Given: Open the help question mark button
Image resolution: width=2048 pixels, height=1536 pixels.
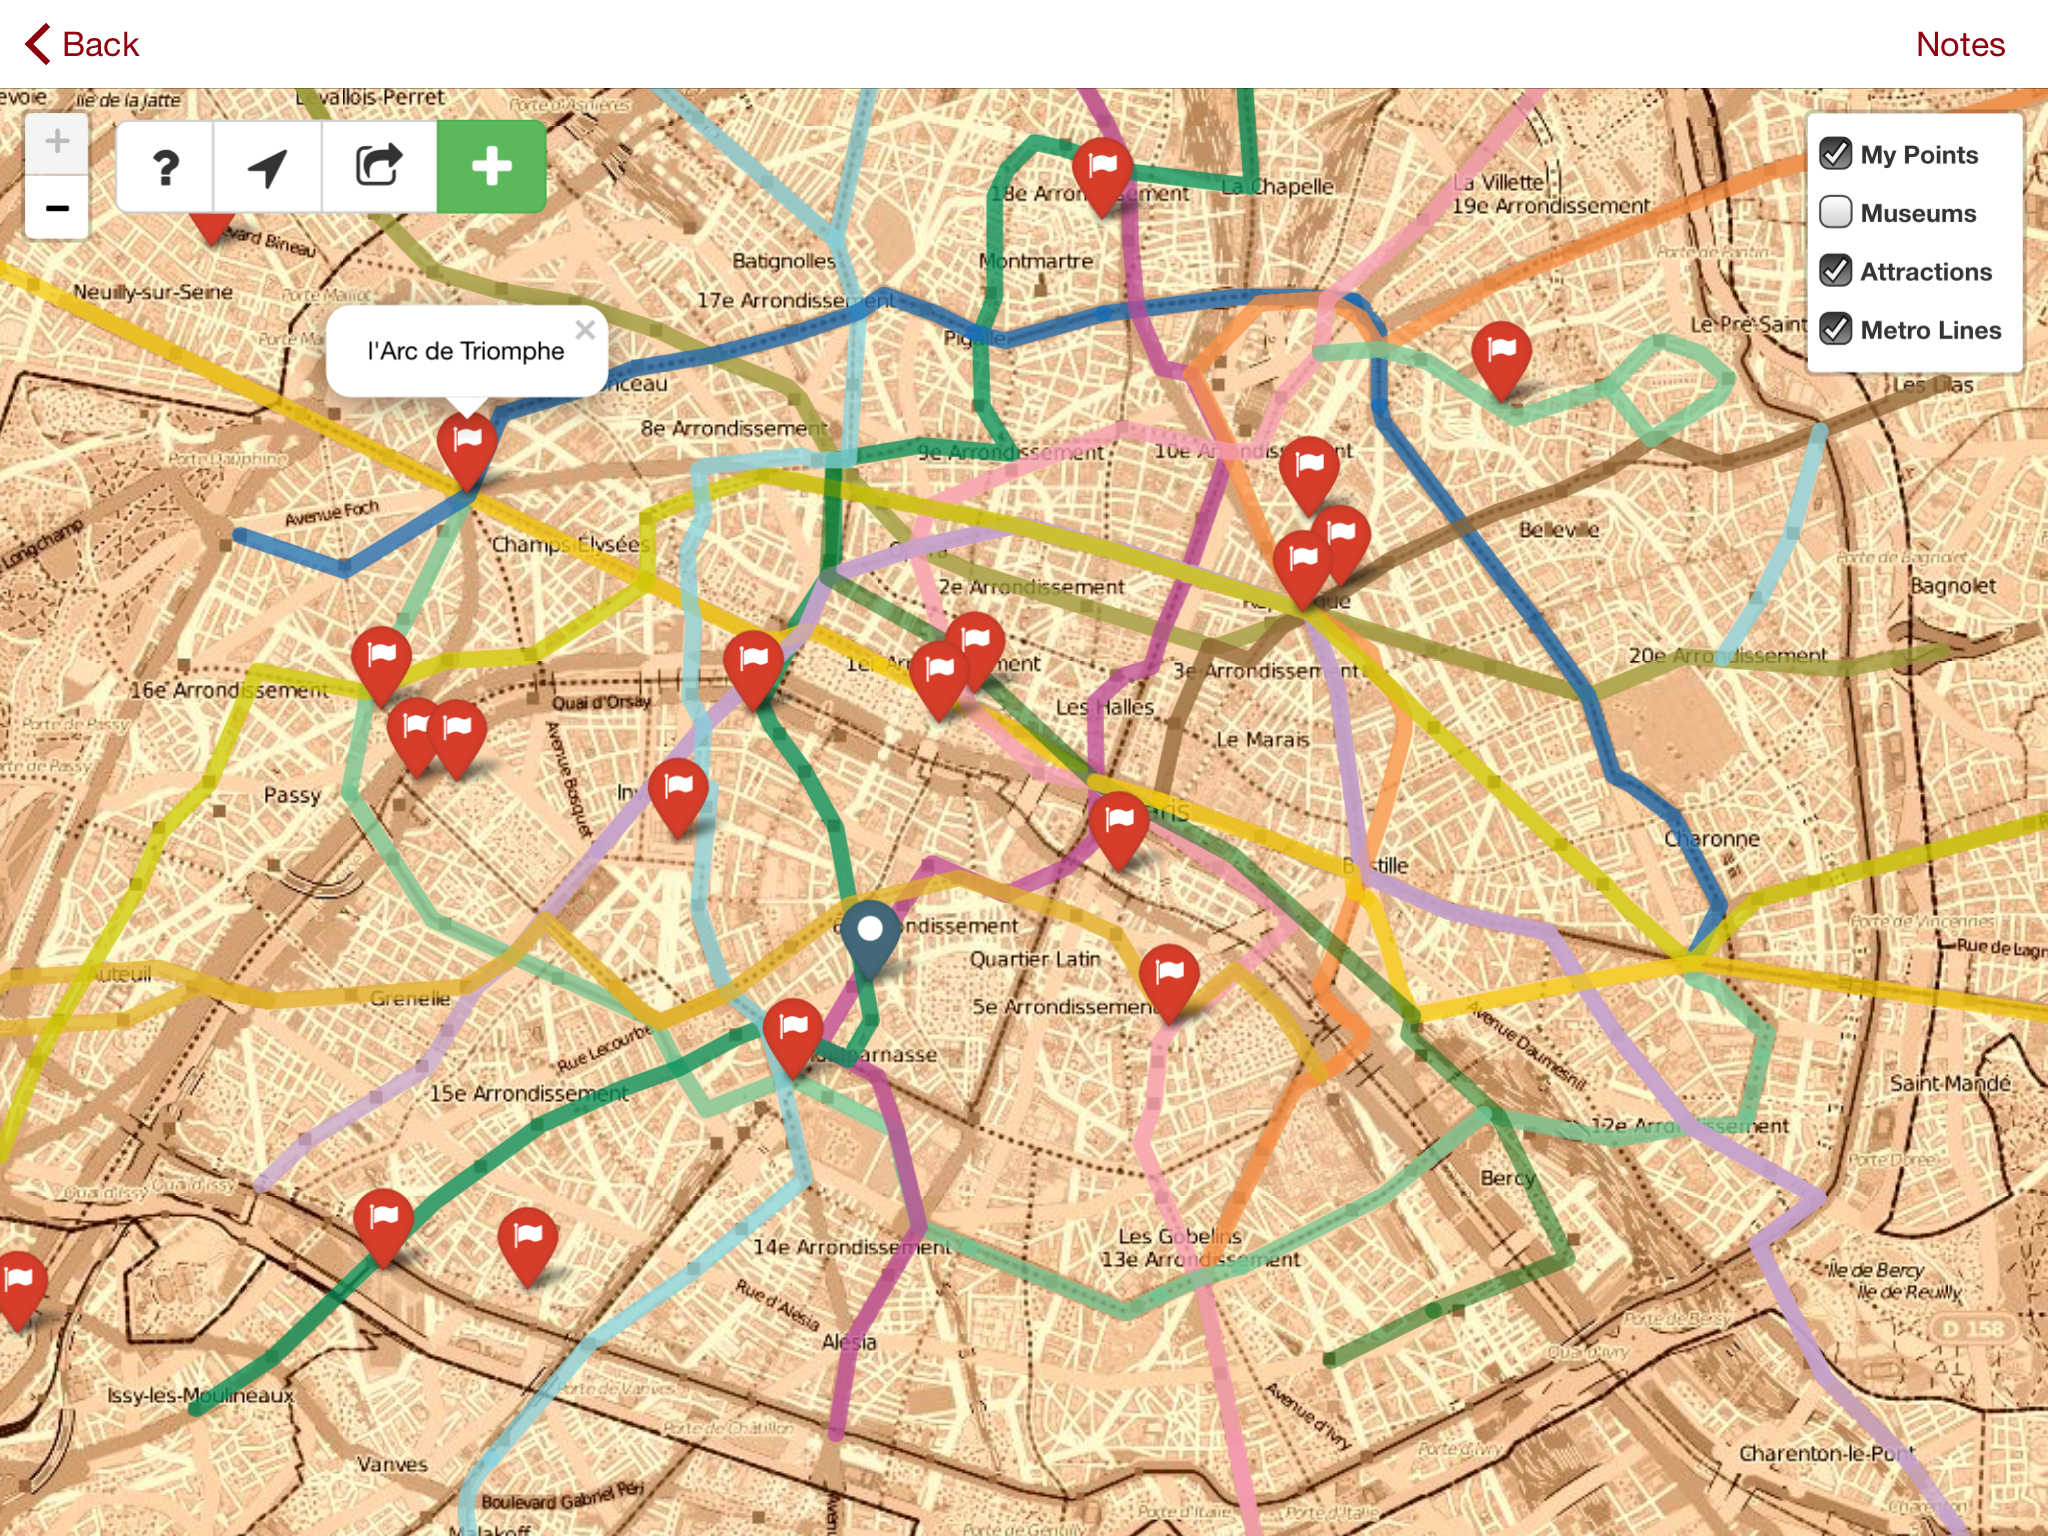Looking at the screenshot, I should pos(166,167).
